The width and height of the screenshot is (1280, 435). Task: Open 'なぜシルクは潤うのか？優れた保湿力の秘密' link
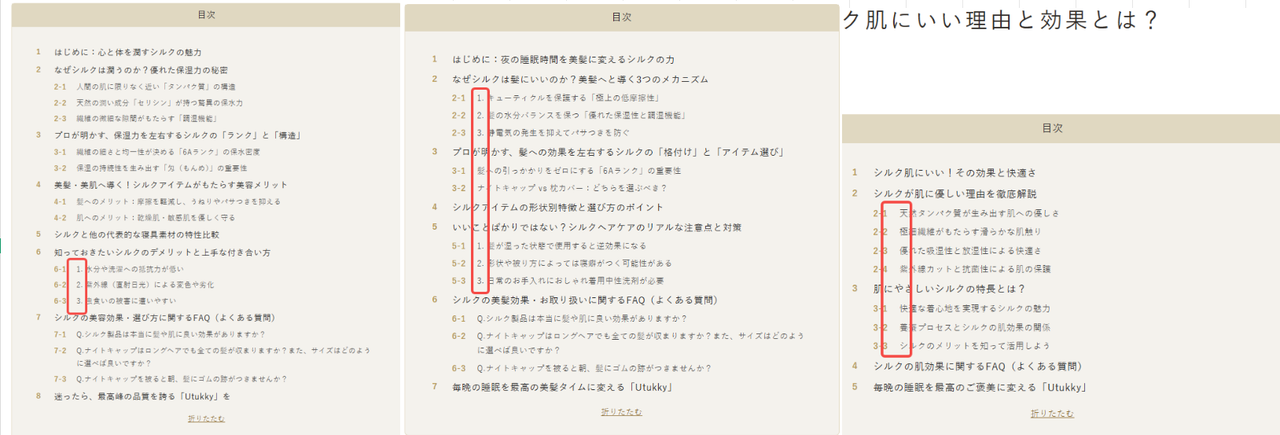[141, 69]
